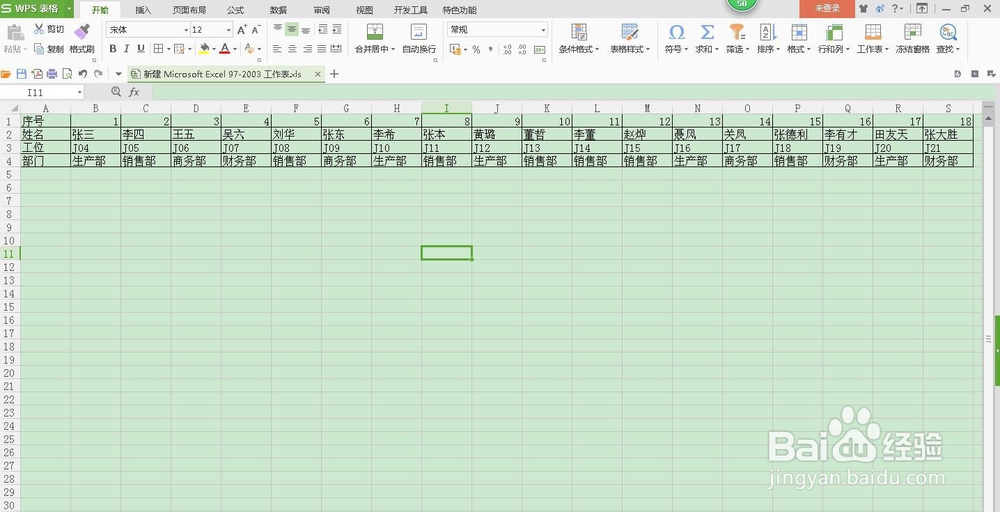This screenshot has width=1000, height=512.
Task: Click the Cut (剪切) scissors icon
Action: (38, 29)
